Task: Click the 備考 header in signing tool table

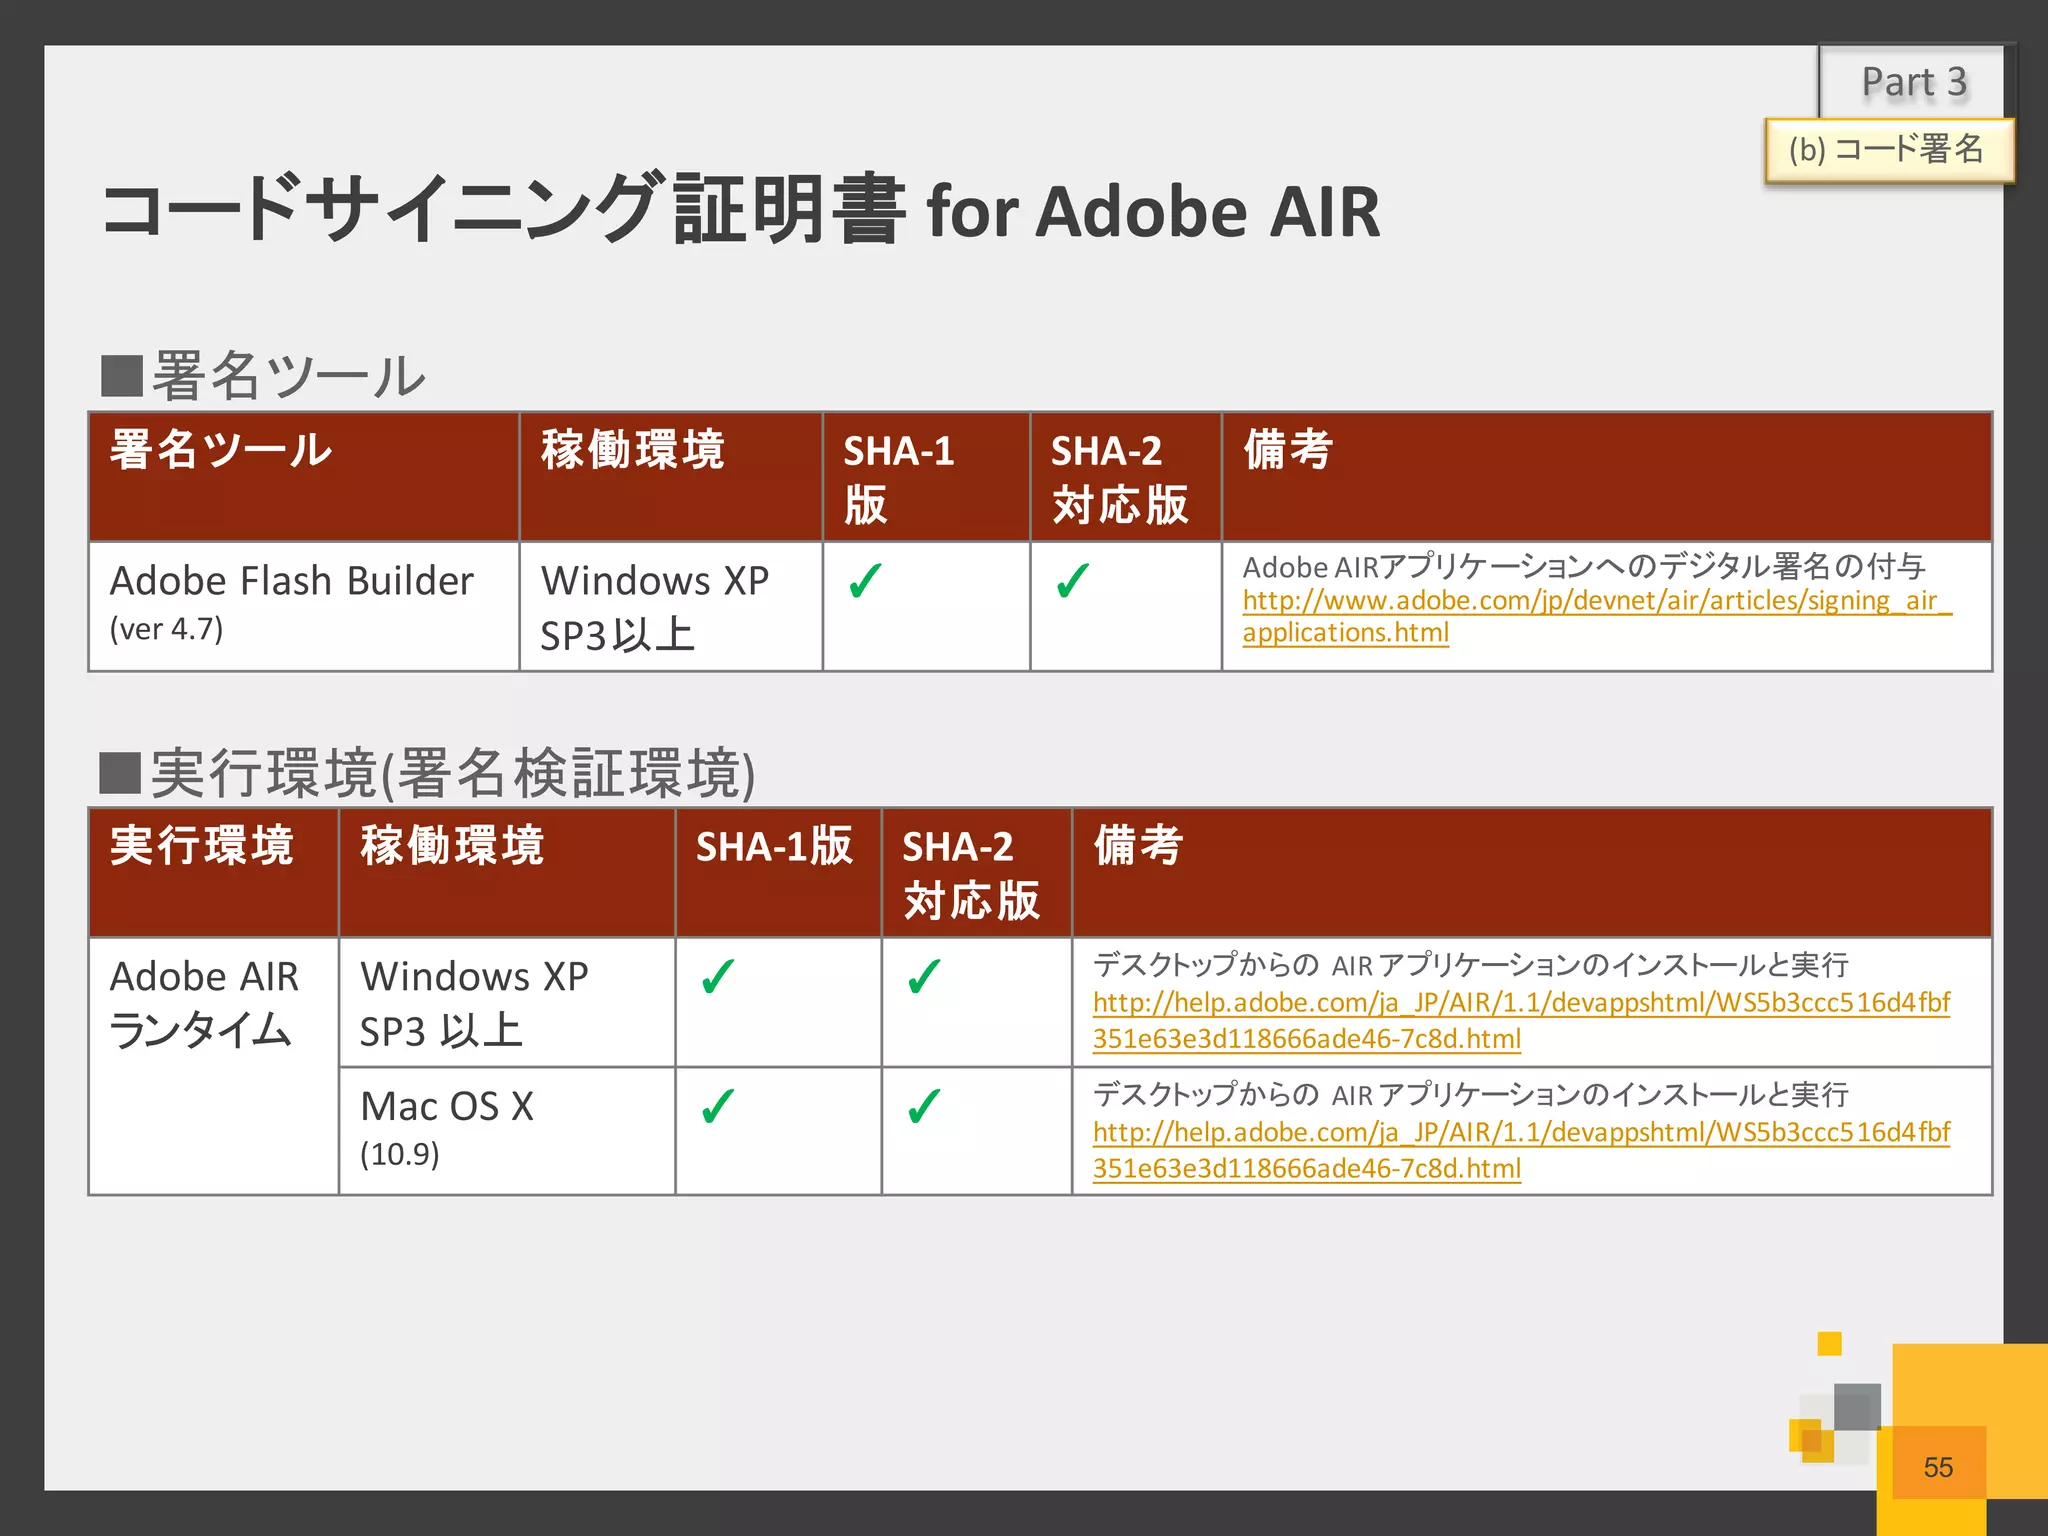Action: [x=1607, y=477]
